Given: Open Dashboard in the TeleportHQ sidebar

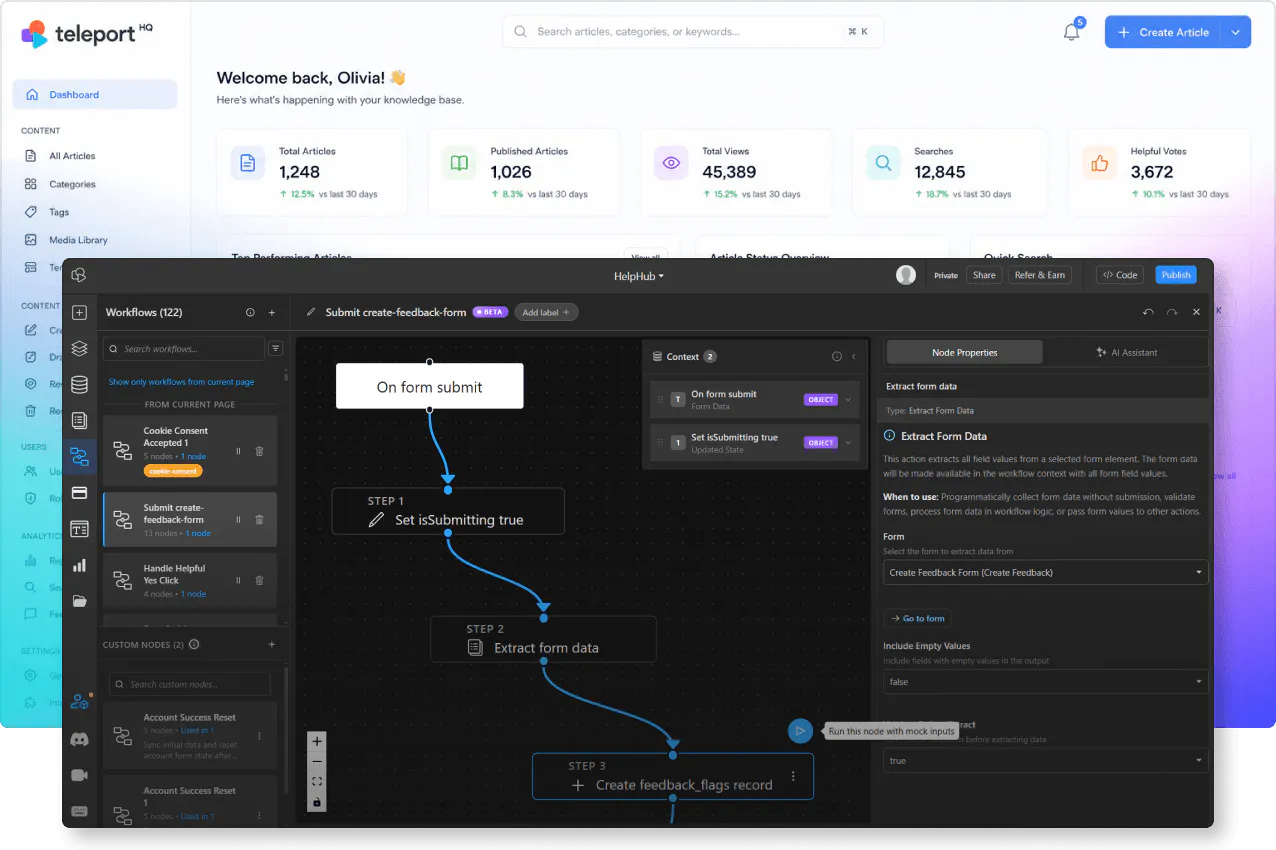Looking at the screenshot, I should [95, 95].
